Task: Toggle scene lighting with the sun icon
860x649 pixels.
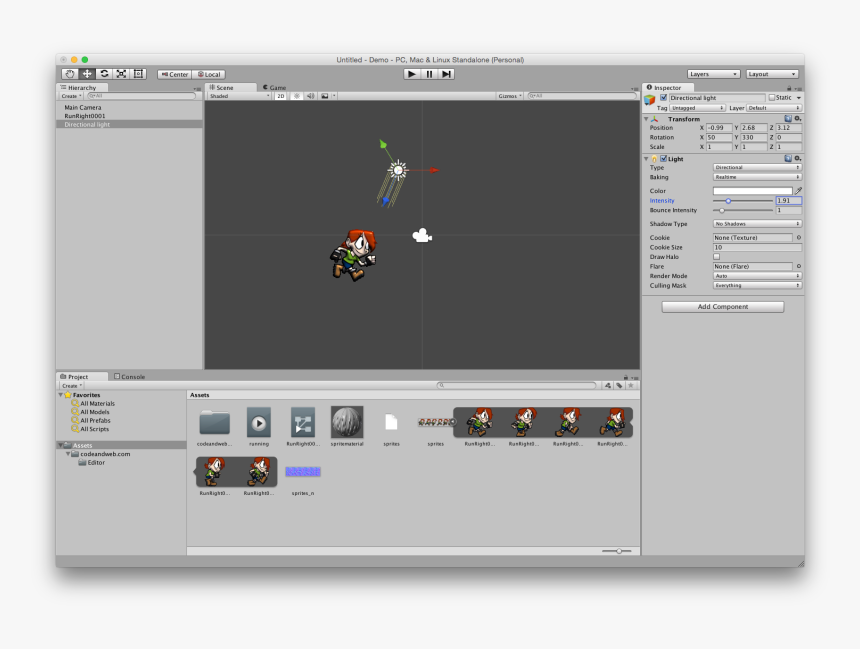Action: coord(297,95)
